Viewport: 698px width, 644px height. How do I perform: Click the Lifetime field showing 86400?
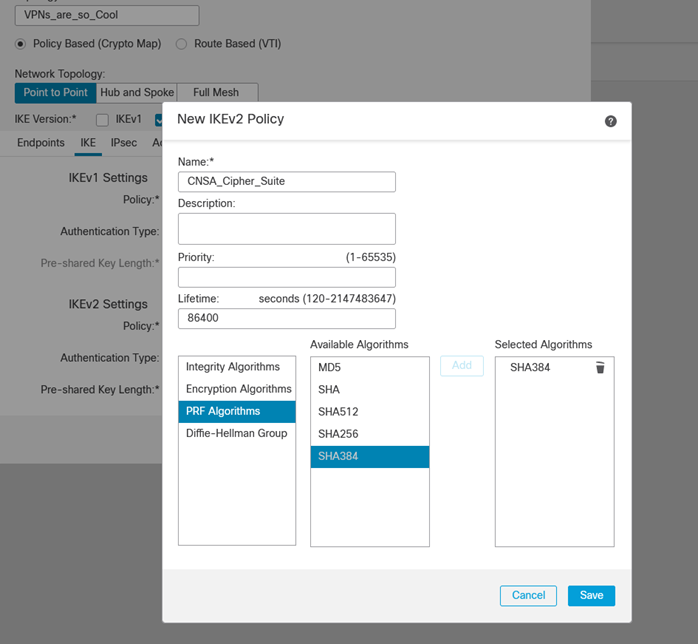[x=287, y=318]
